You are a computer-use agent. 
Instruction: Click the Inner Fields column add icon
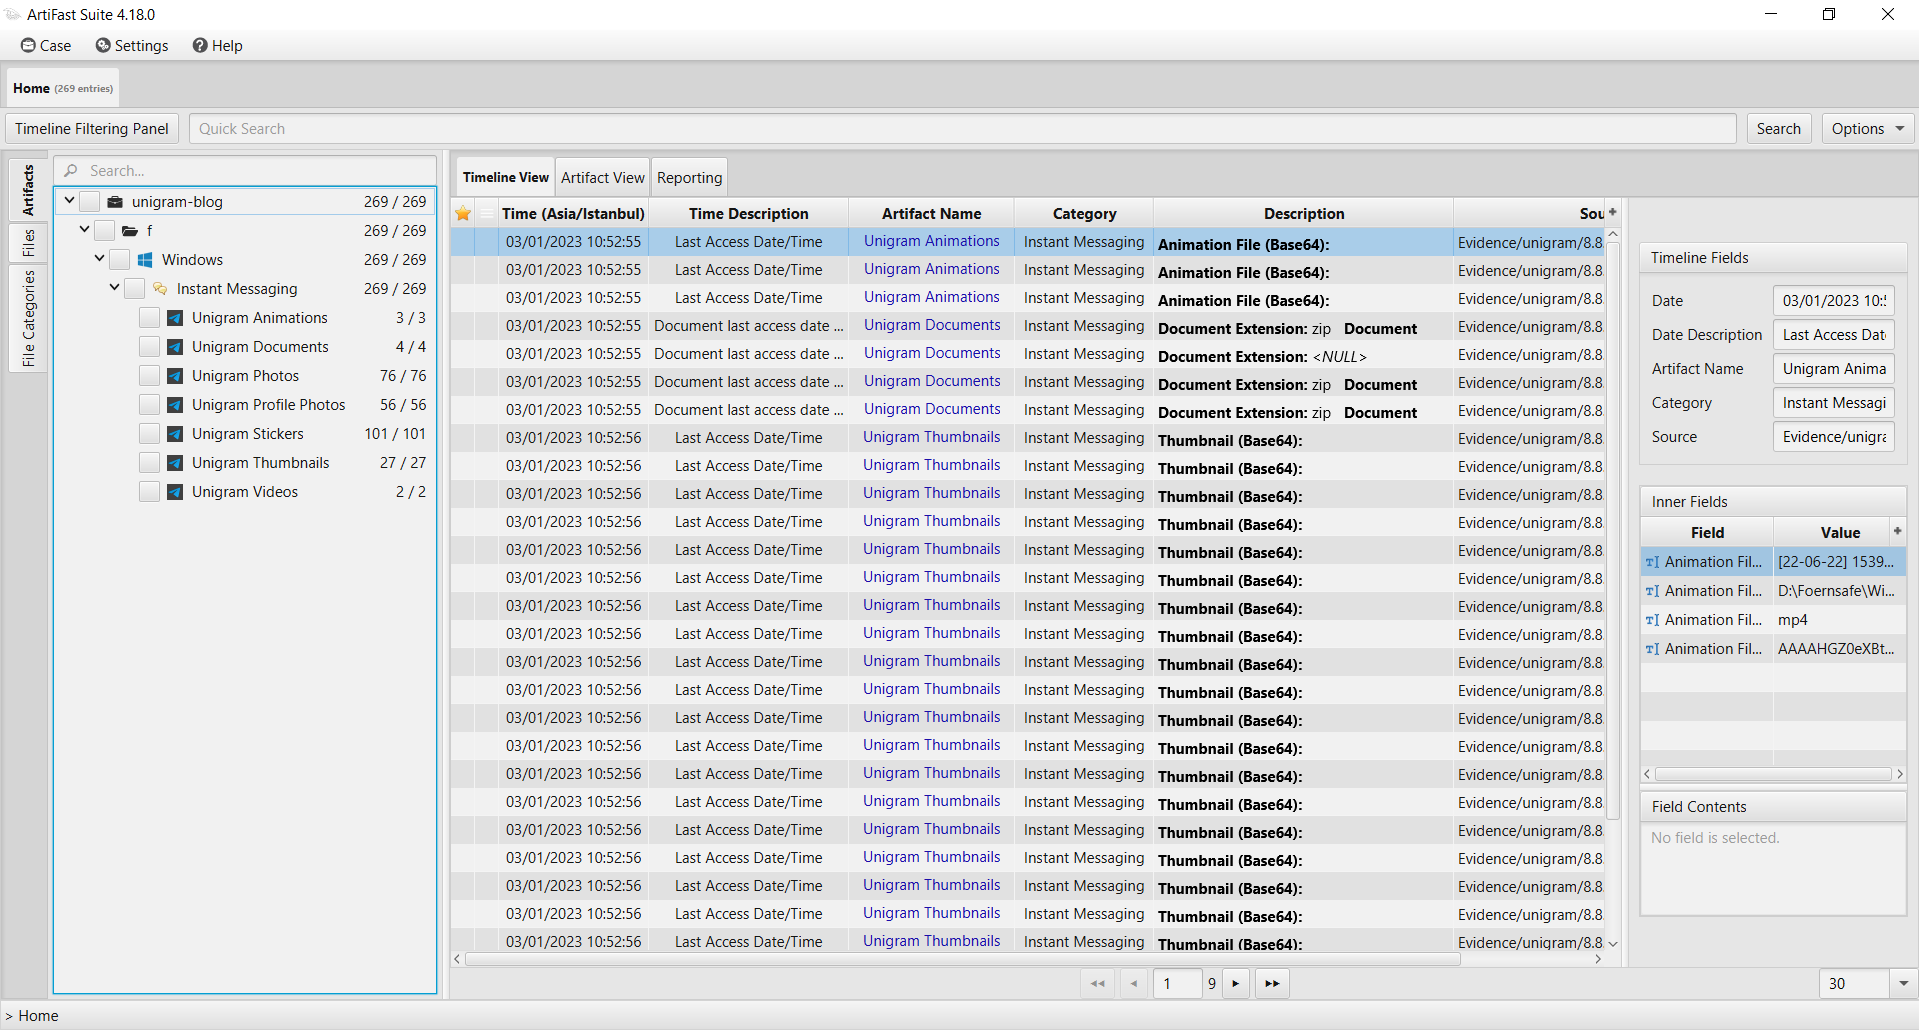pos(1897,531)
